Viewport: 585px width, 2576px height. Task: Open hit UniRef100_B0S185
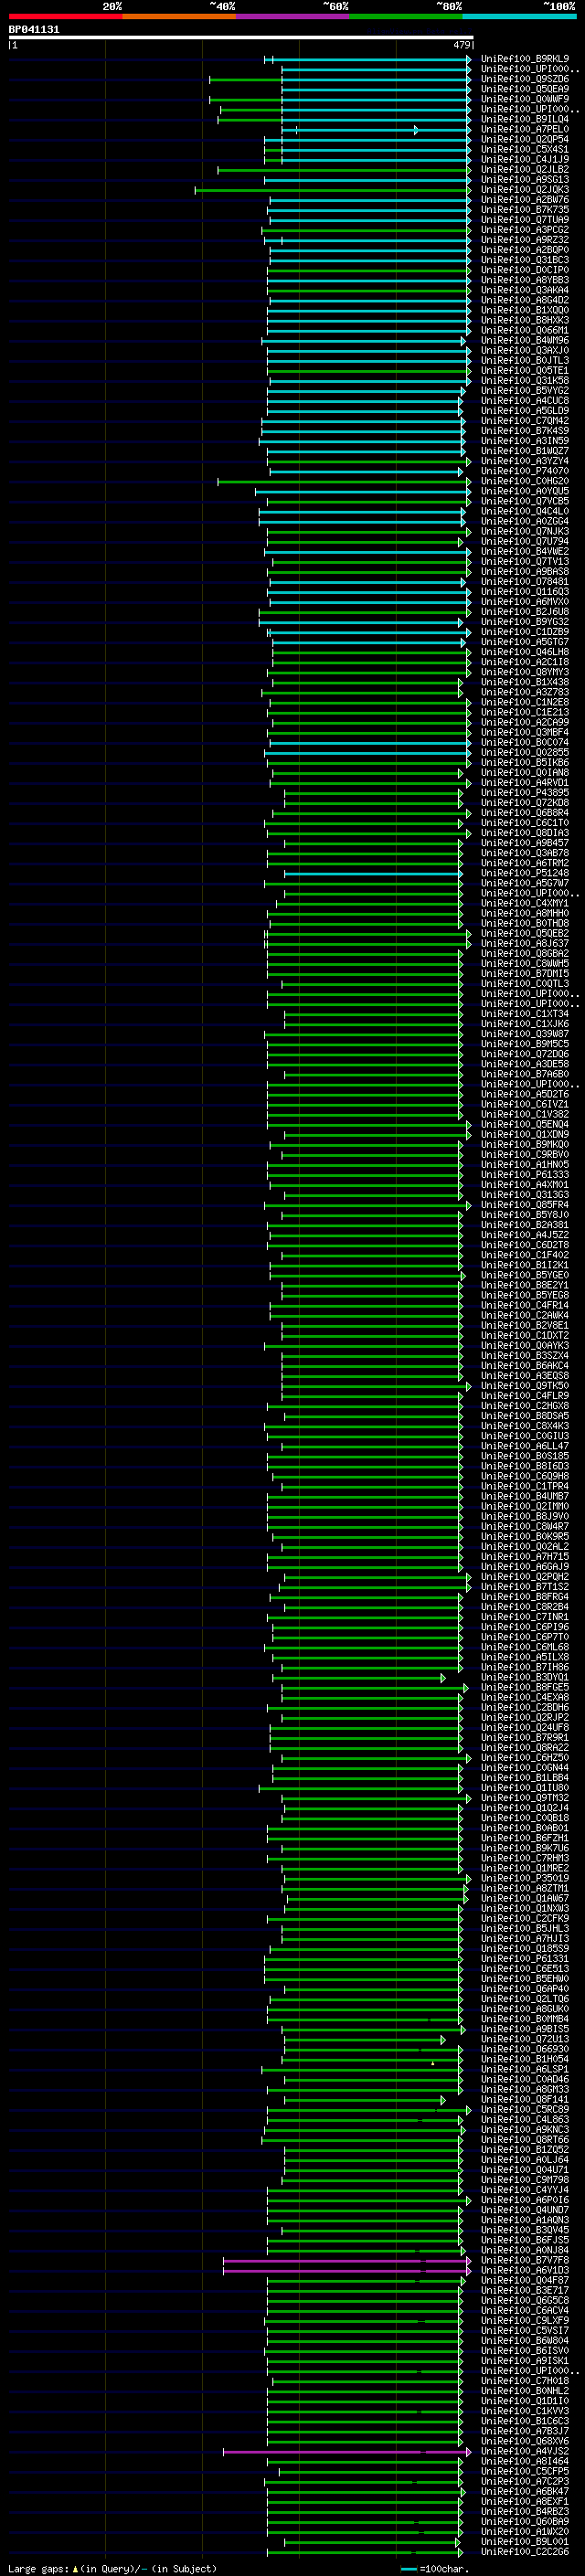click(x=525, y=1456)
